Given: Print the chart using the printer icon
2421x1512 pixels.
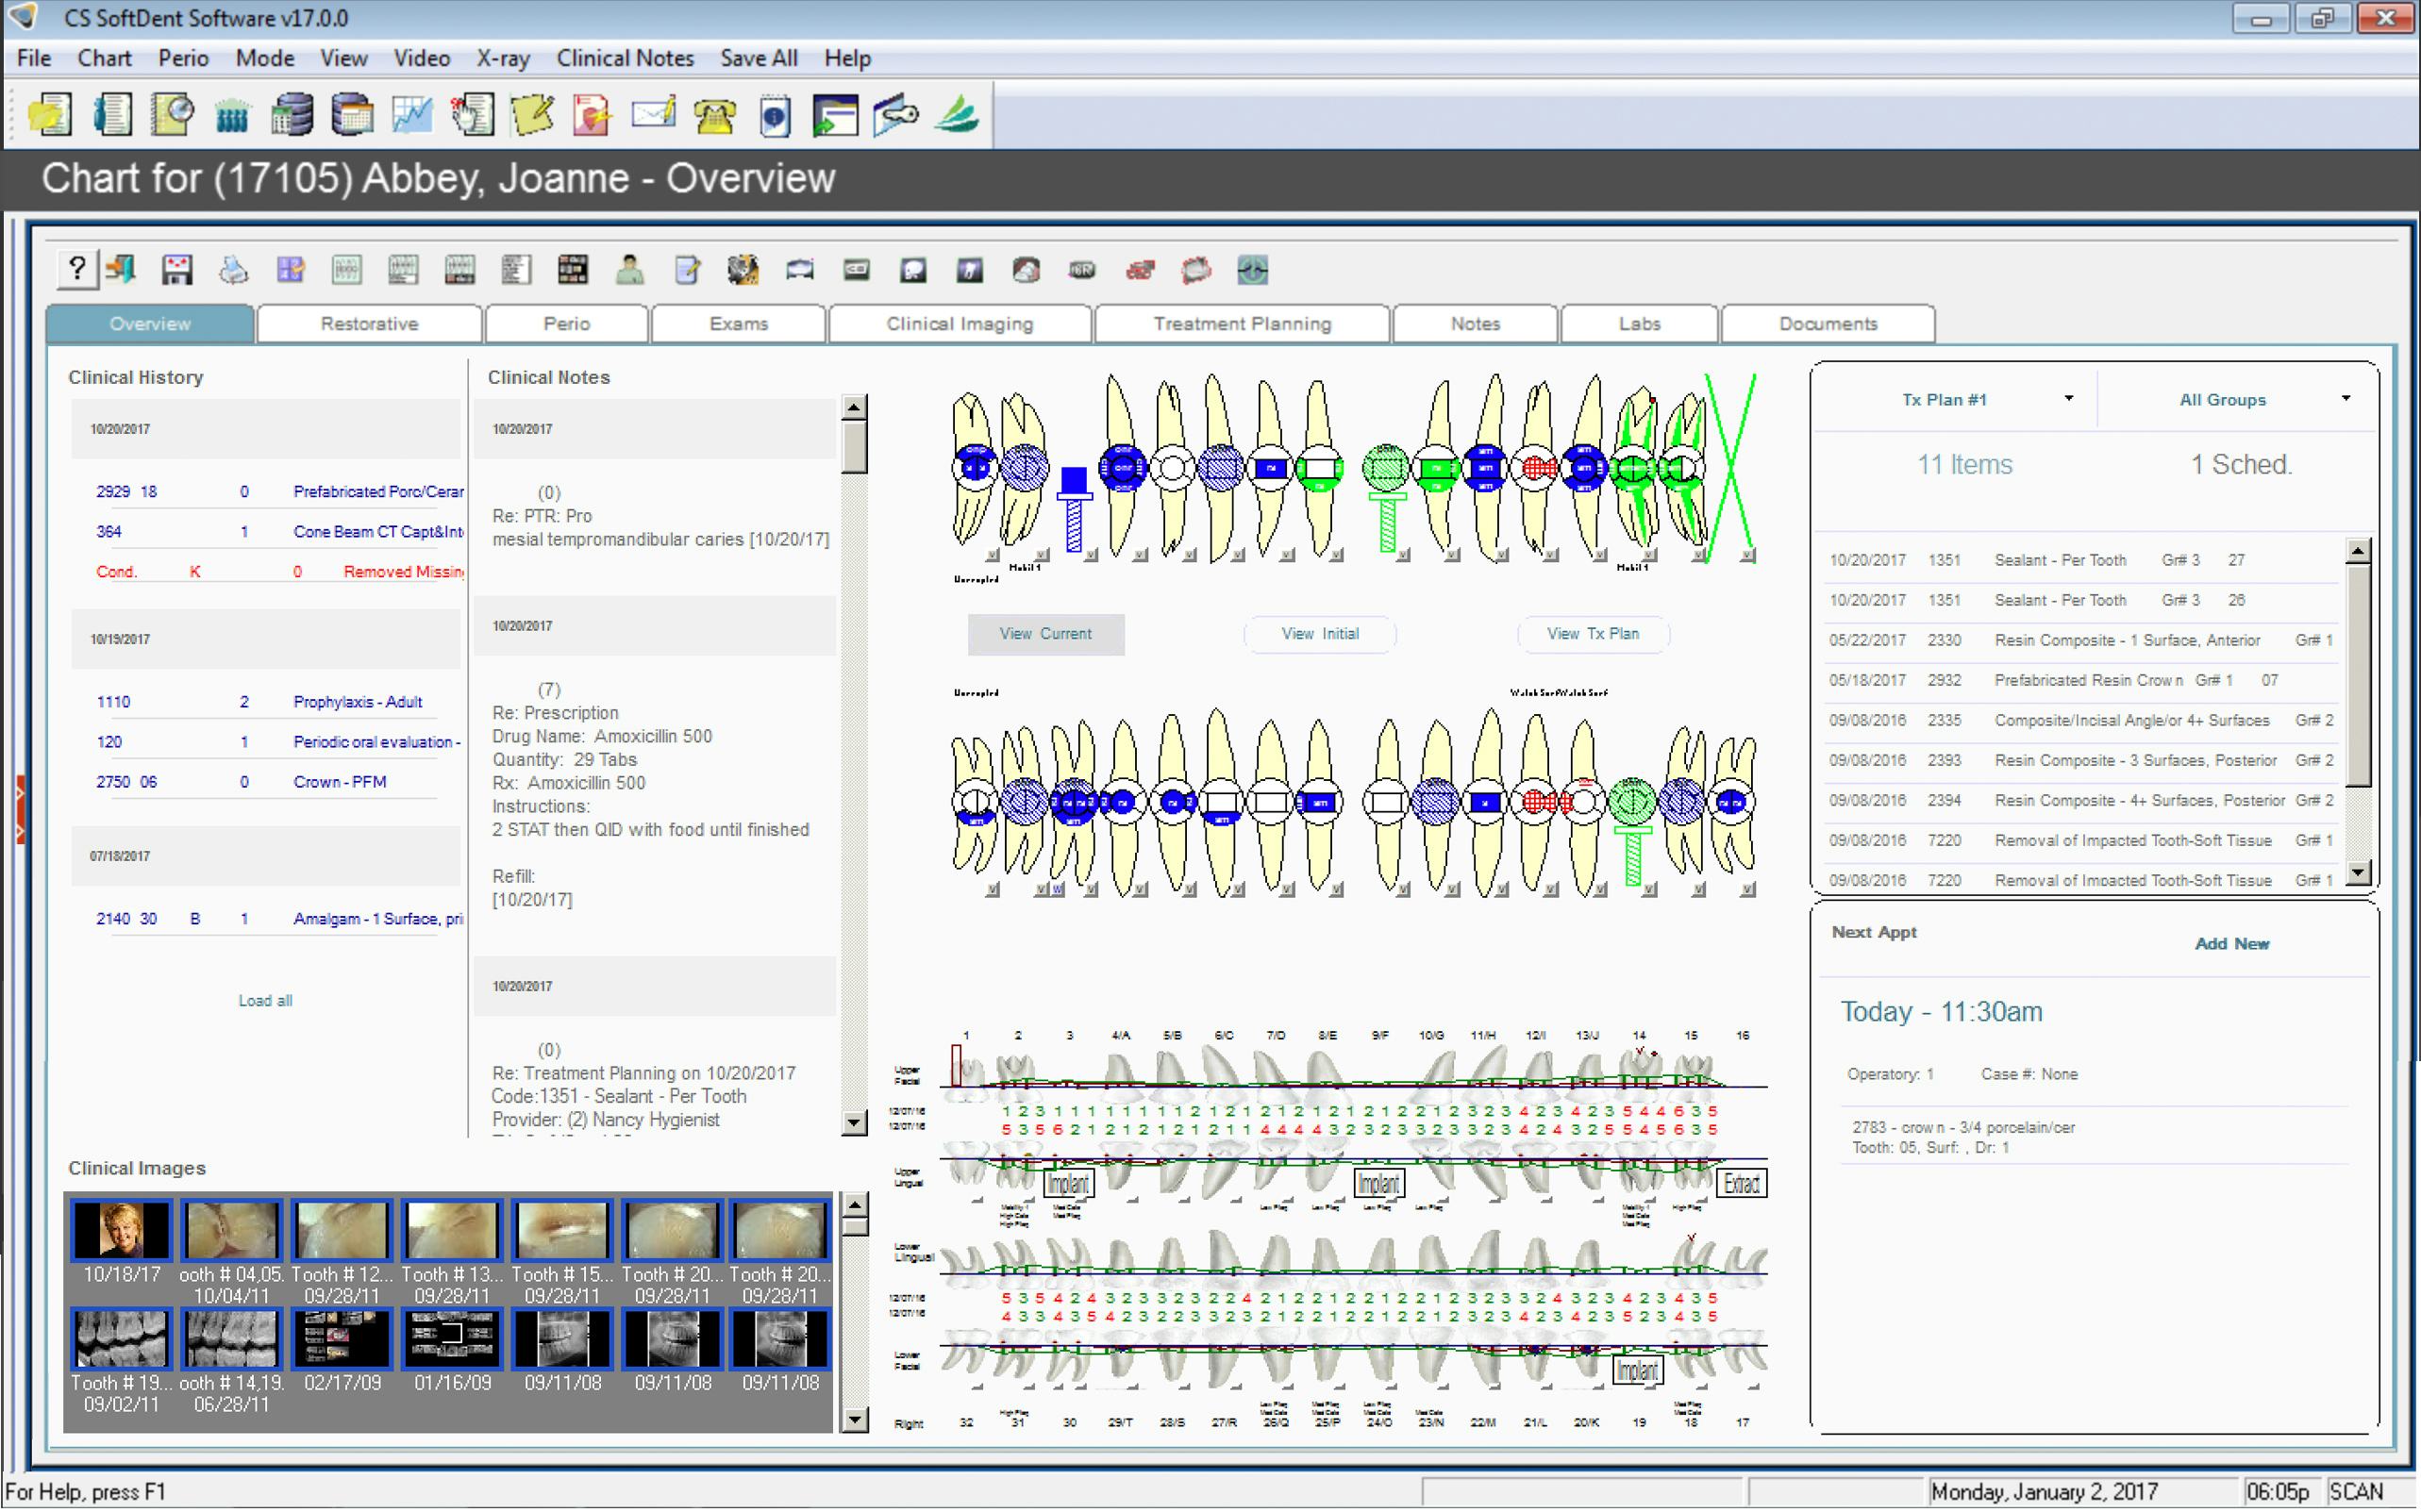Looking at the screenshot, I should click(233, 270).
